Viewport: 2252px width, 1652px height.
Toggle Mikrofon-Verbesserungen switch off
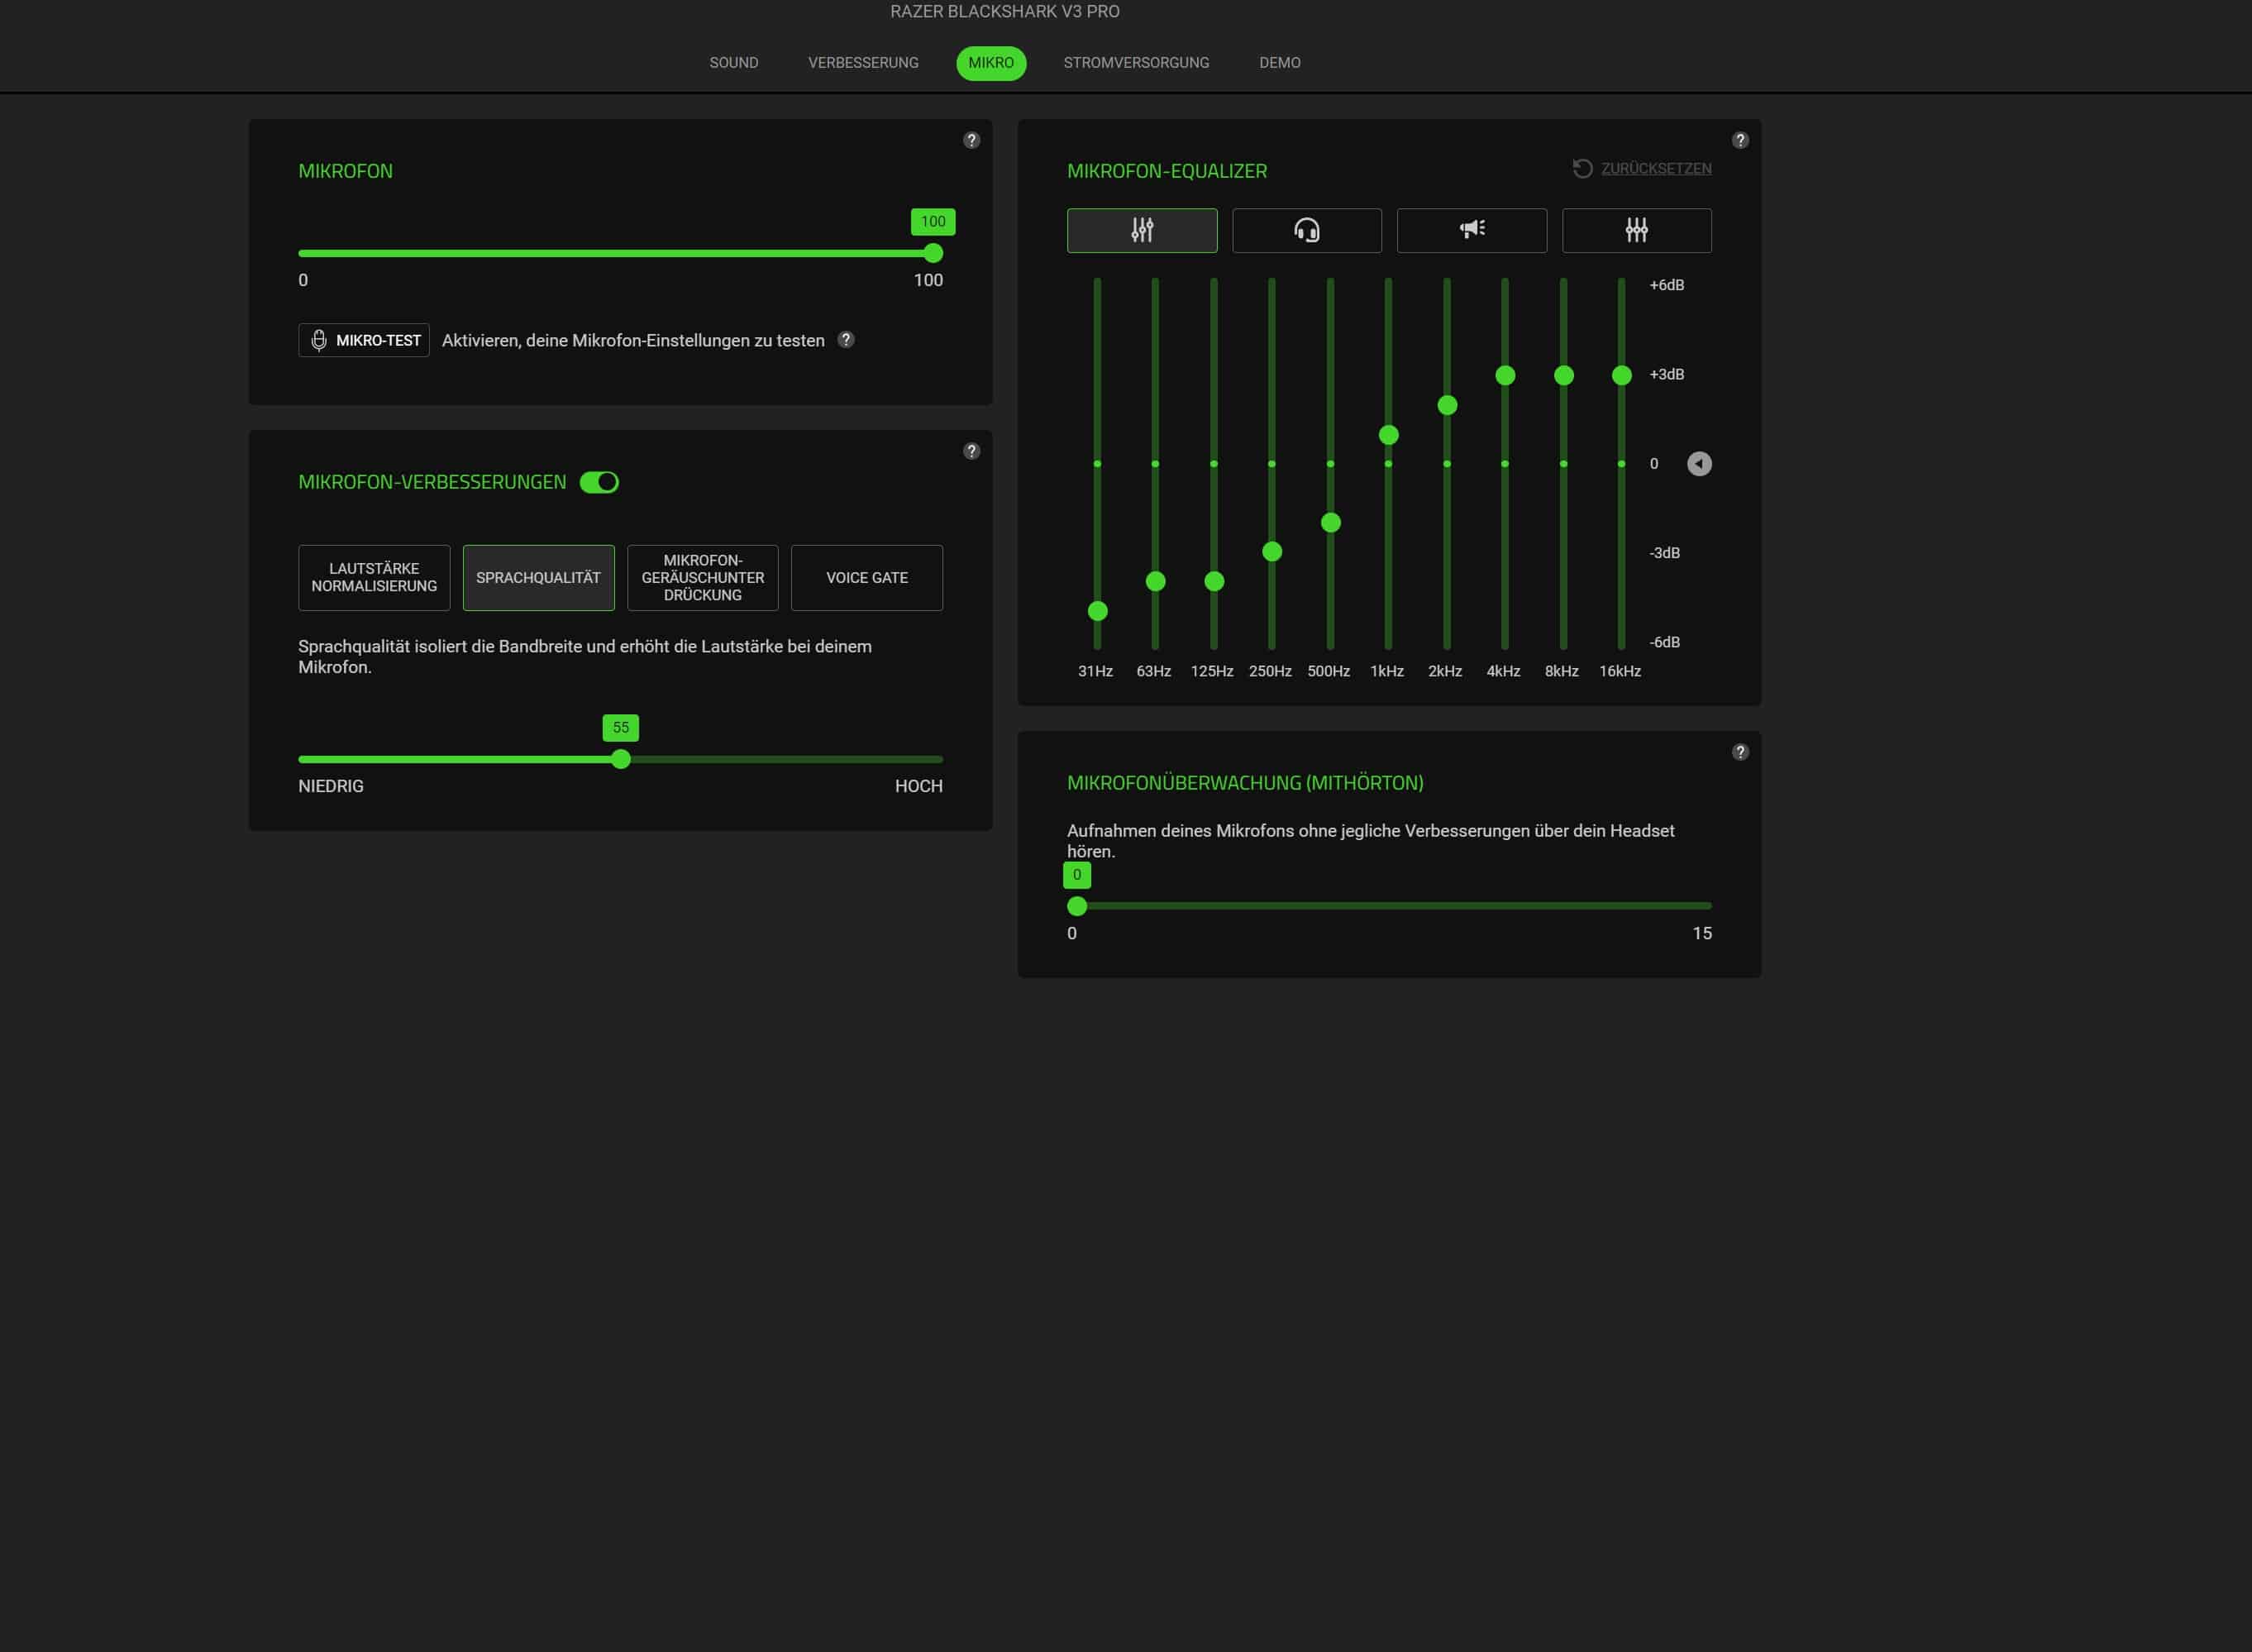599,482
